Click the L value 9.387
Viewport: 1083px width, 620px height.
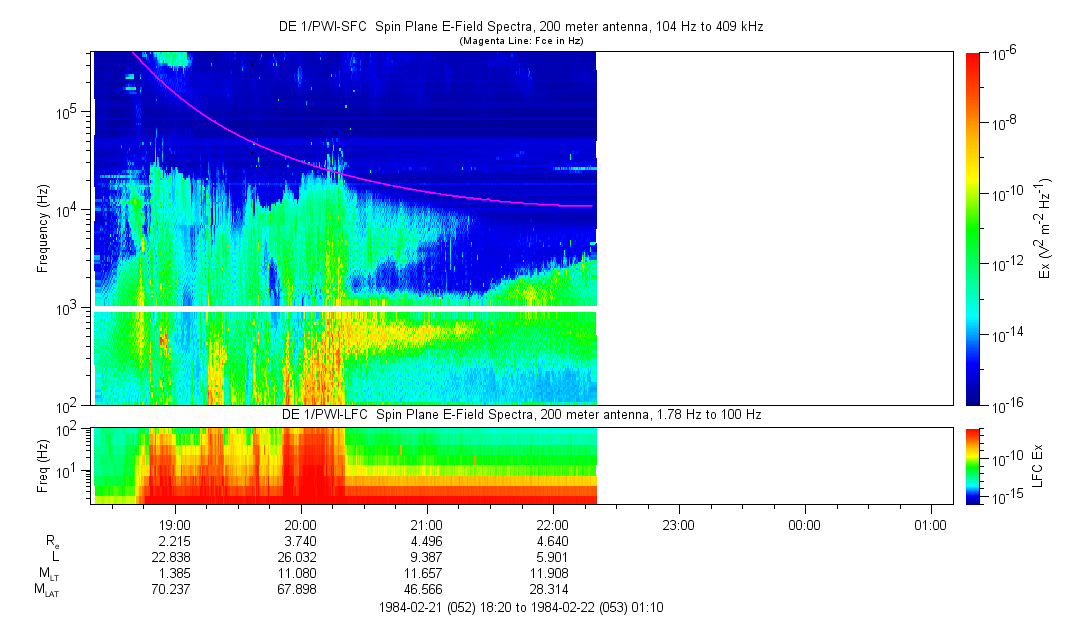point(426,558)
